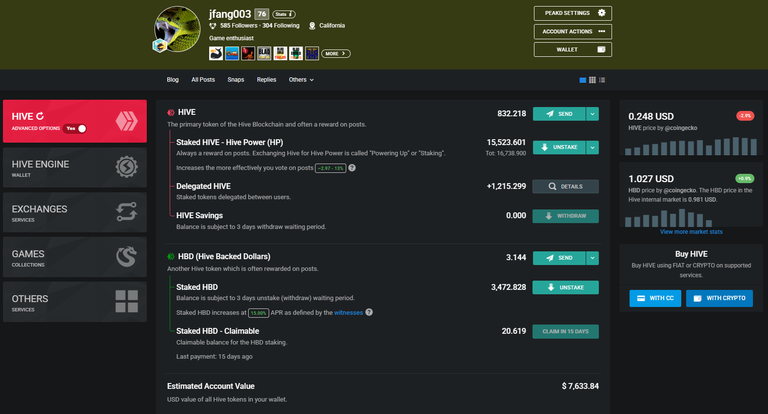Screen dimensions: 768x414
Task: Select the HIVE wallet sidebar section
Action: pos(75,121)
